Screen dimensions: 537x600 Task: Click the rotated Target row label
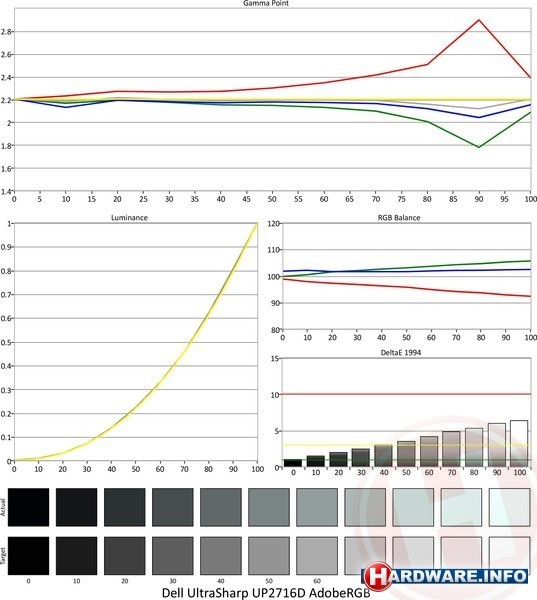click(3, 556)
